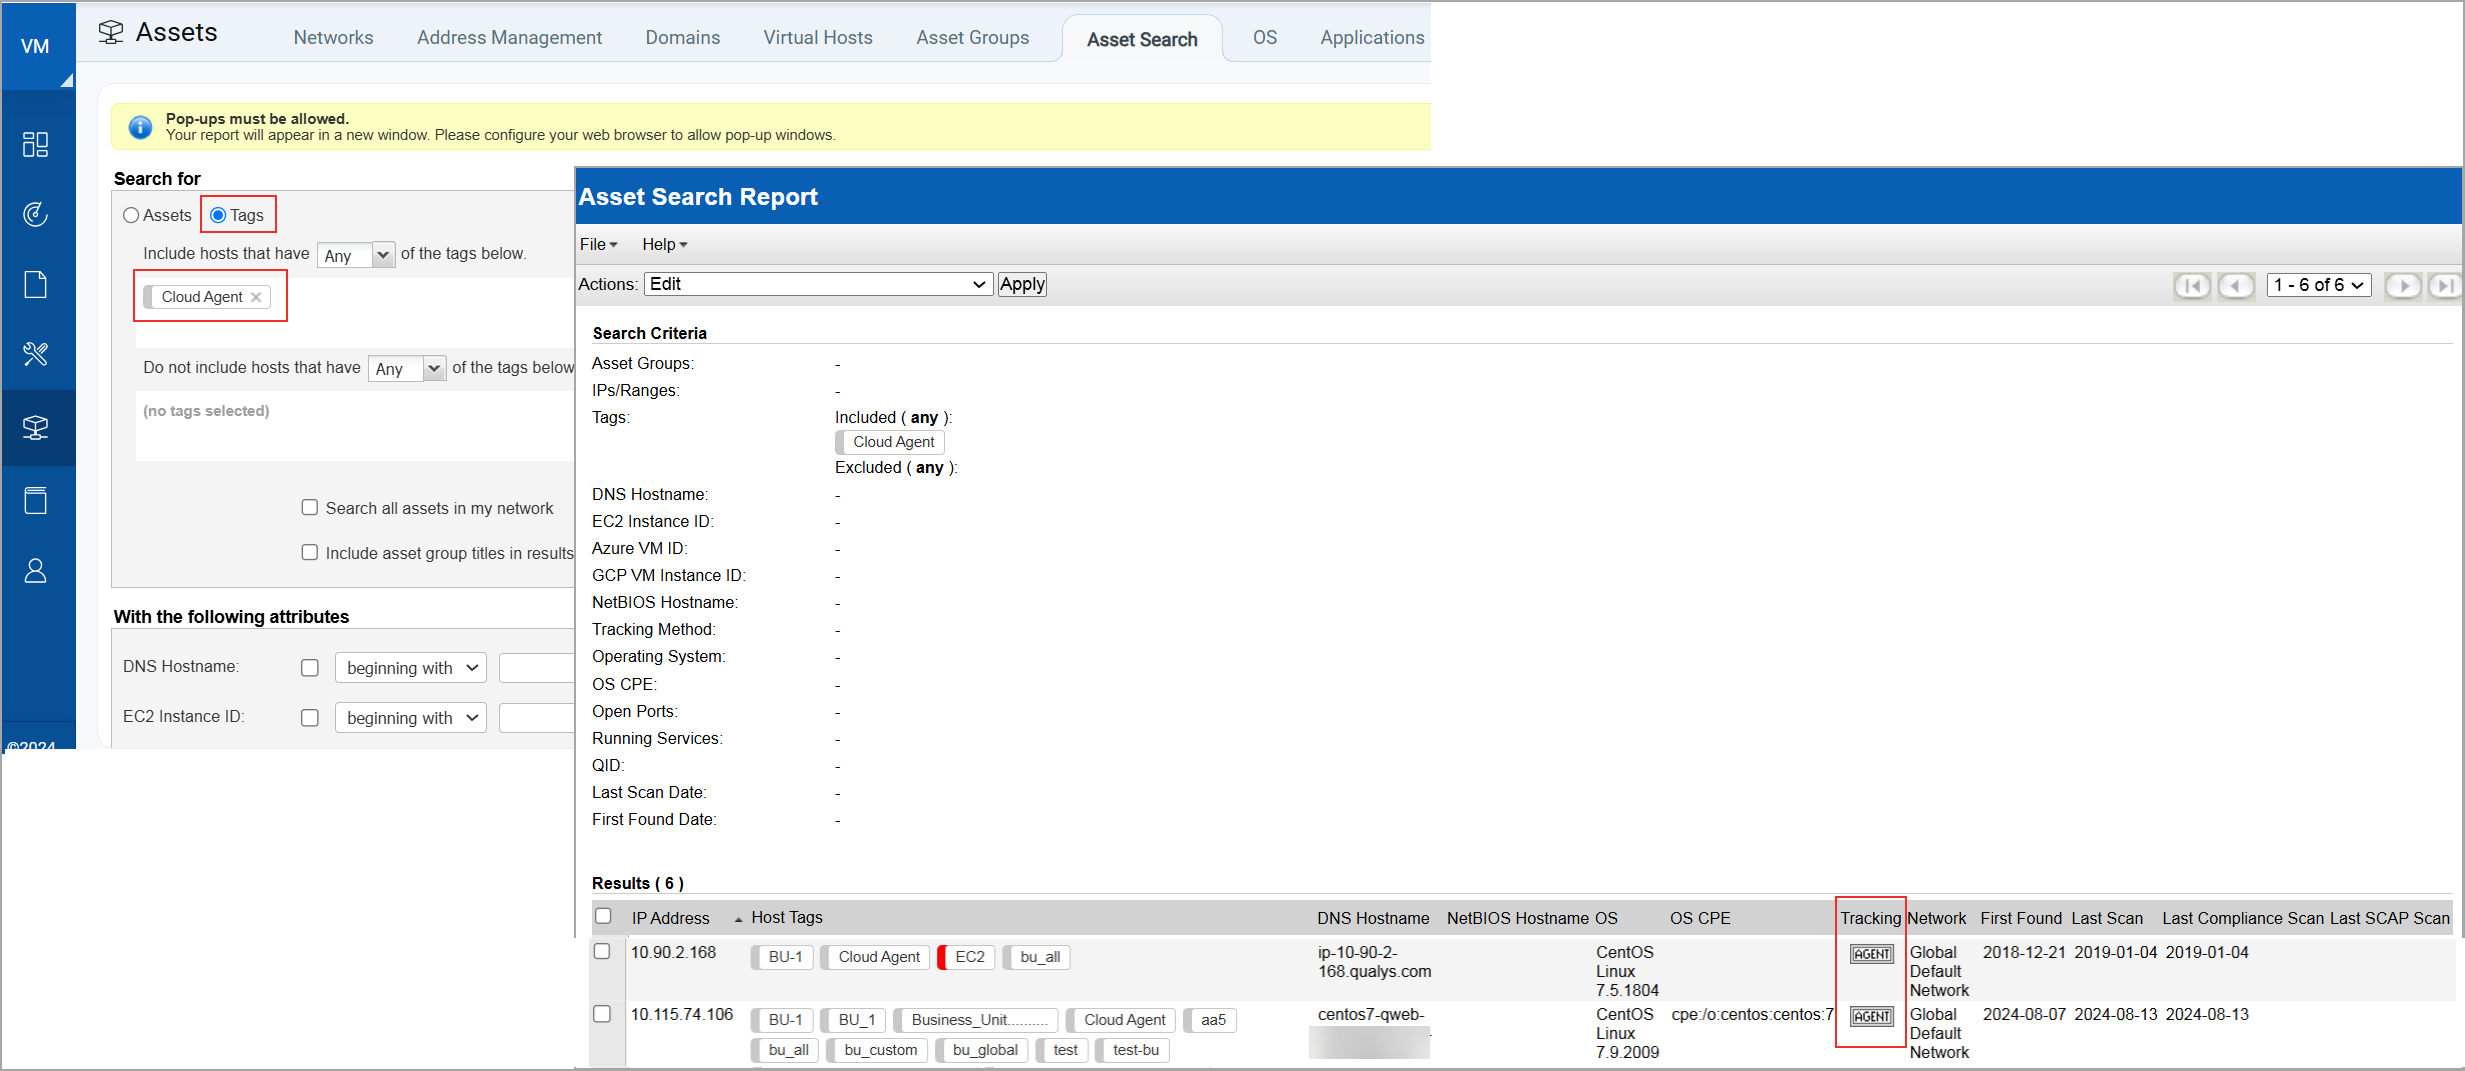Click the Apply button next to Actions
The height and width of the screenshot is (1071, 2465).
click(1021, 284)
